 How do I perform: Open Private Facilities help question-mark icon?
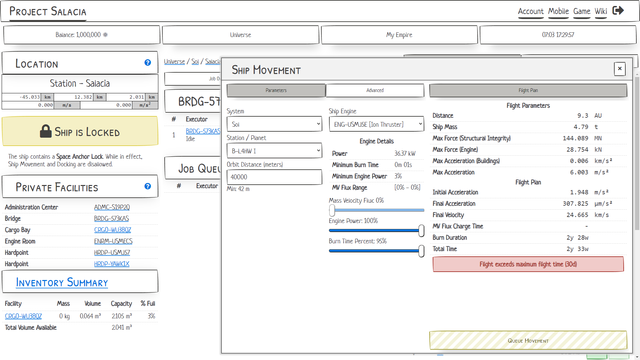[148, 186]
